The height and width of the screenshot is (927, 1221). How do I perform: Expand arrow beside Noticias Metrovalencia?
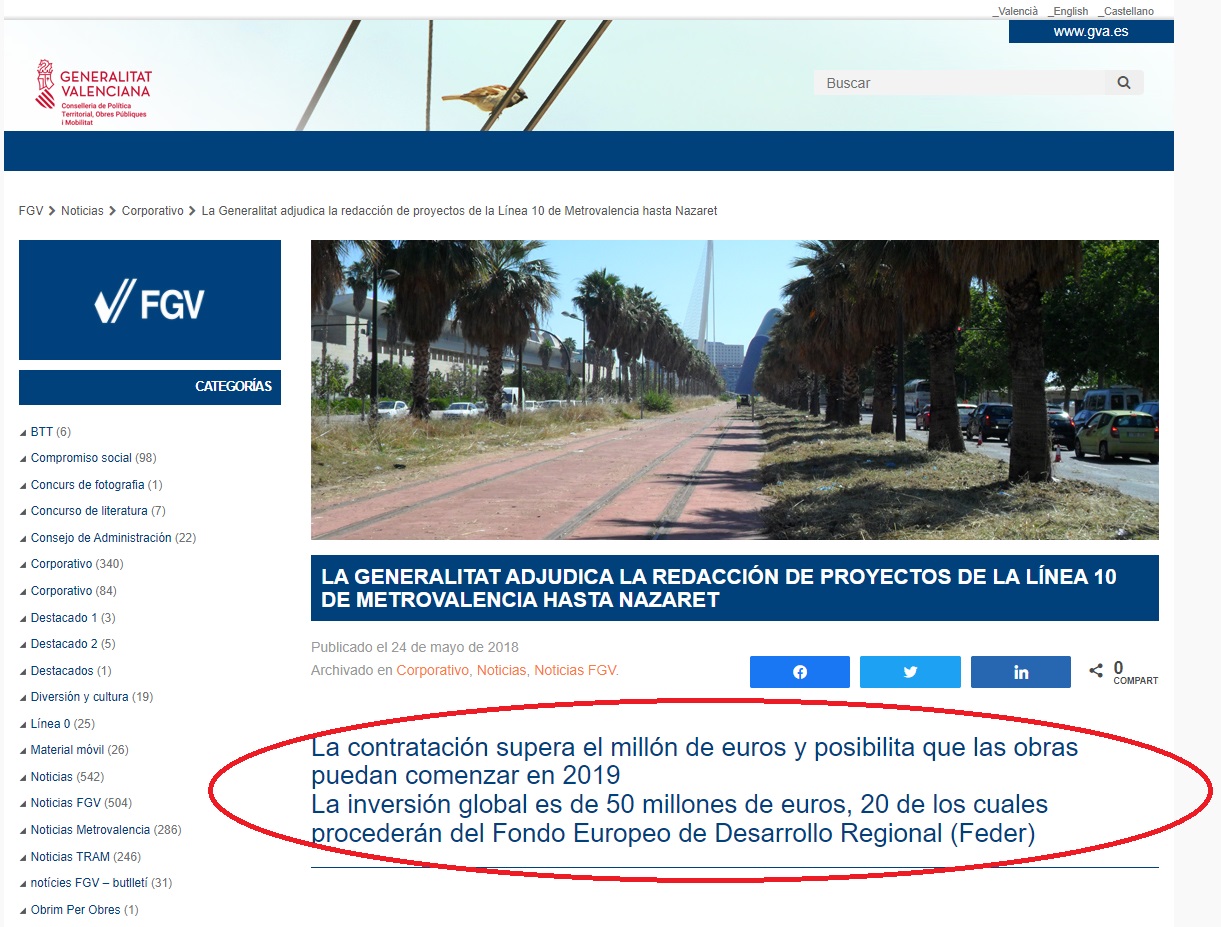pos(23,831)
